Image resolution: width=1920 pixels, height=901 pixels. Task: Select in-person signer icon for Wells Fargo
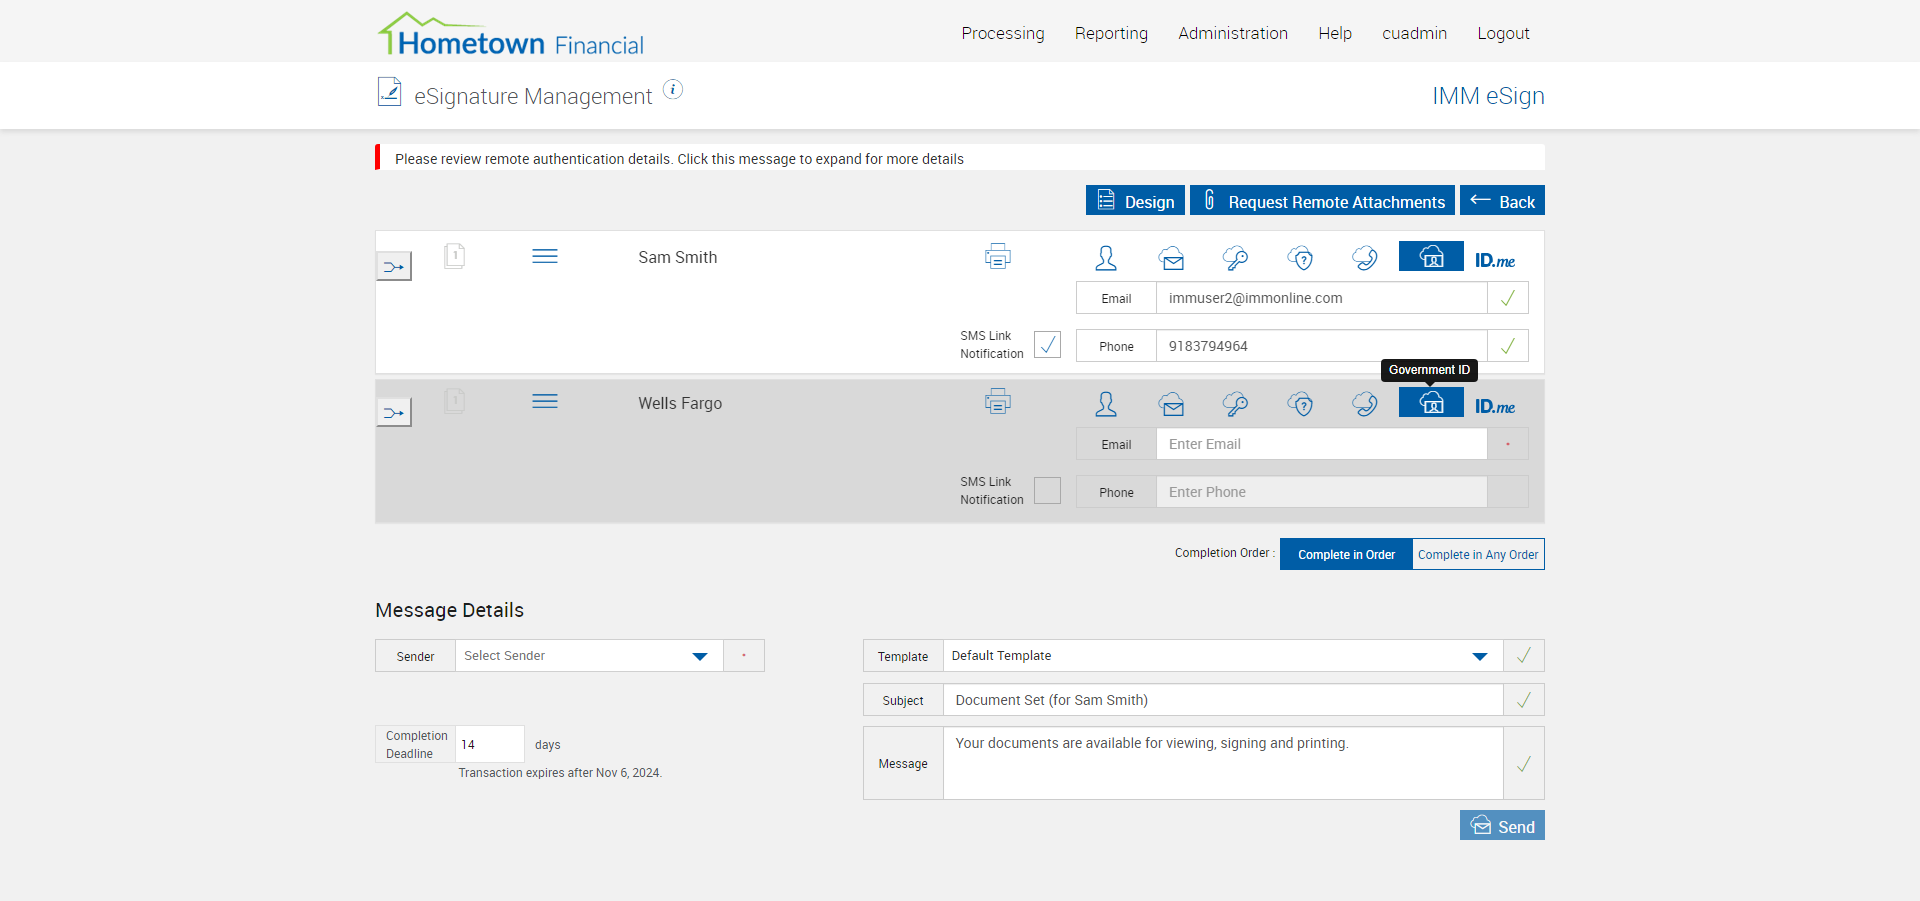1106,404
